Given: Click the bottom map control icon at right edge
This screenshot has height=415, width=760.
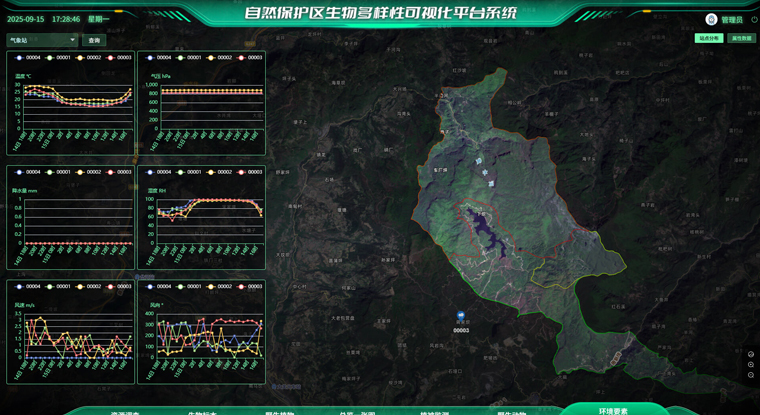Looking at the screenshot, I should pos(751,375).
